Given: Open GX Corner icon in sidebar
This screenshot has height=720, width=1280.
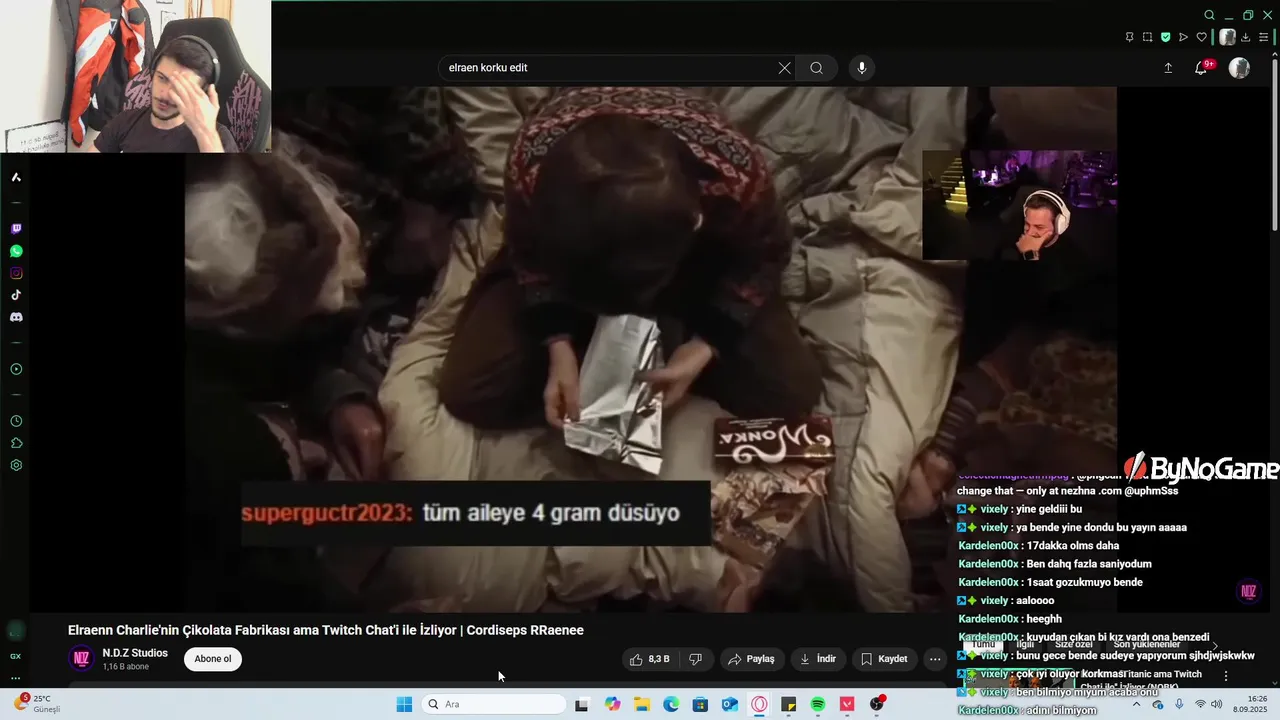Looking at the screenshot, I should (15, 656).
